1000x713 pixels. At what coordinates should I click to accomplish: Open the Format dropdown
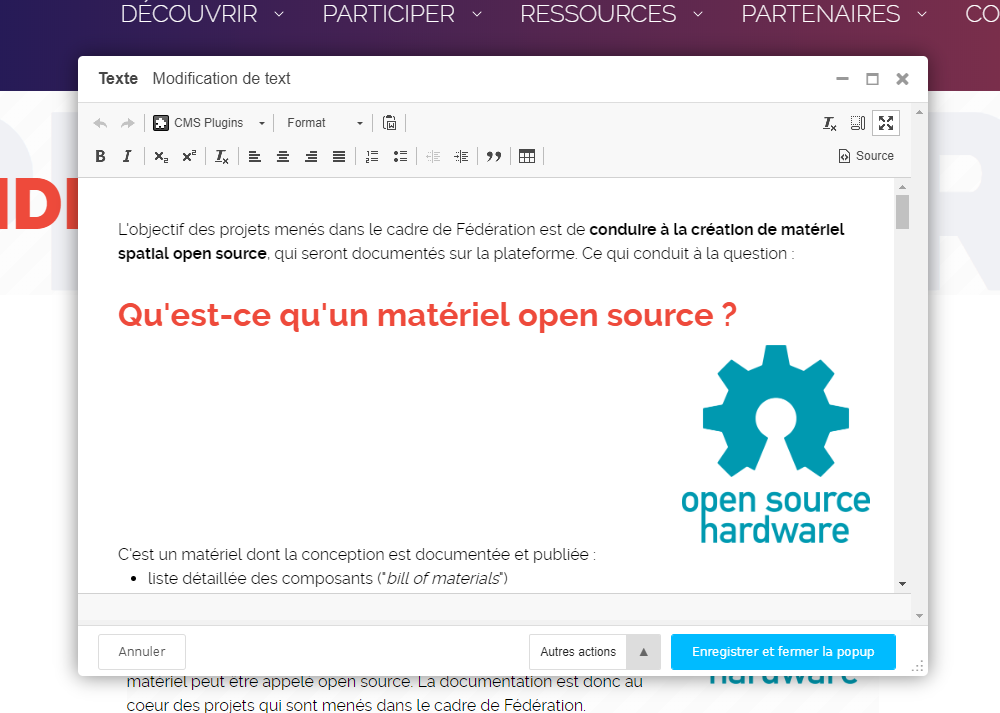pos(324,123)
